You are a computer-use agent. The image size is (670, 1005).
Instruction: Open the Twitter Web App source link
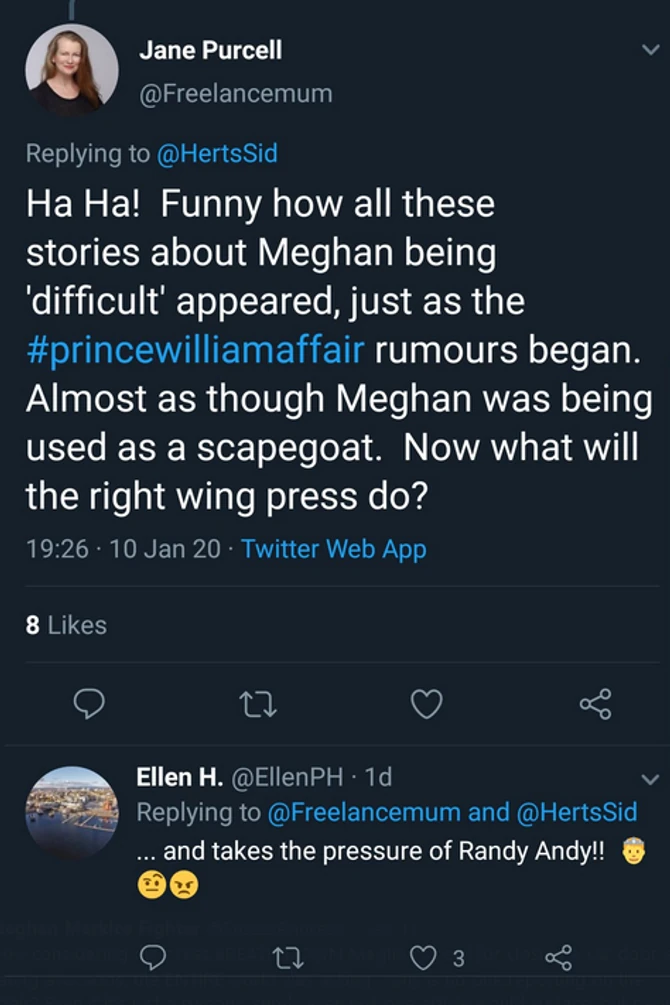click(x=333, y=549)
